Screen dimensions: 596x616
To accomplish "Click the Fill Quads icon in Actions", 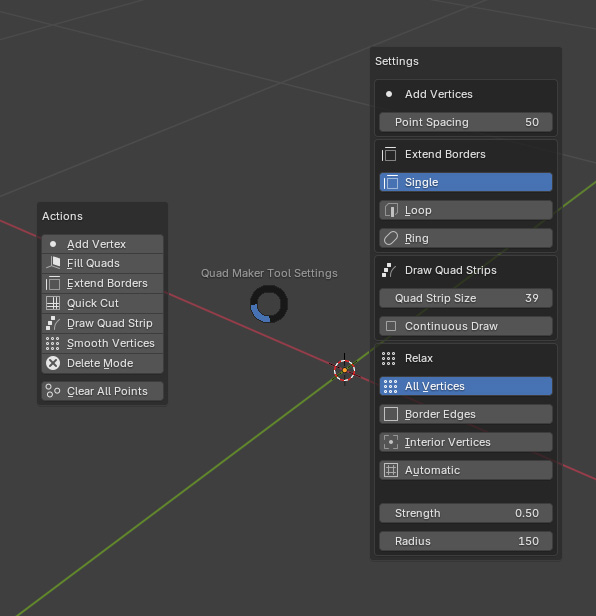I will (53, 263).
